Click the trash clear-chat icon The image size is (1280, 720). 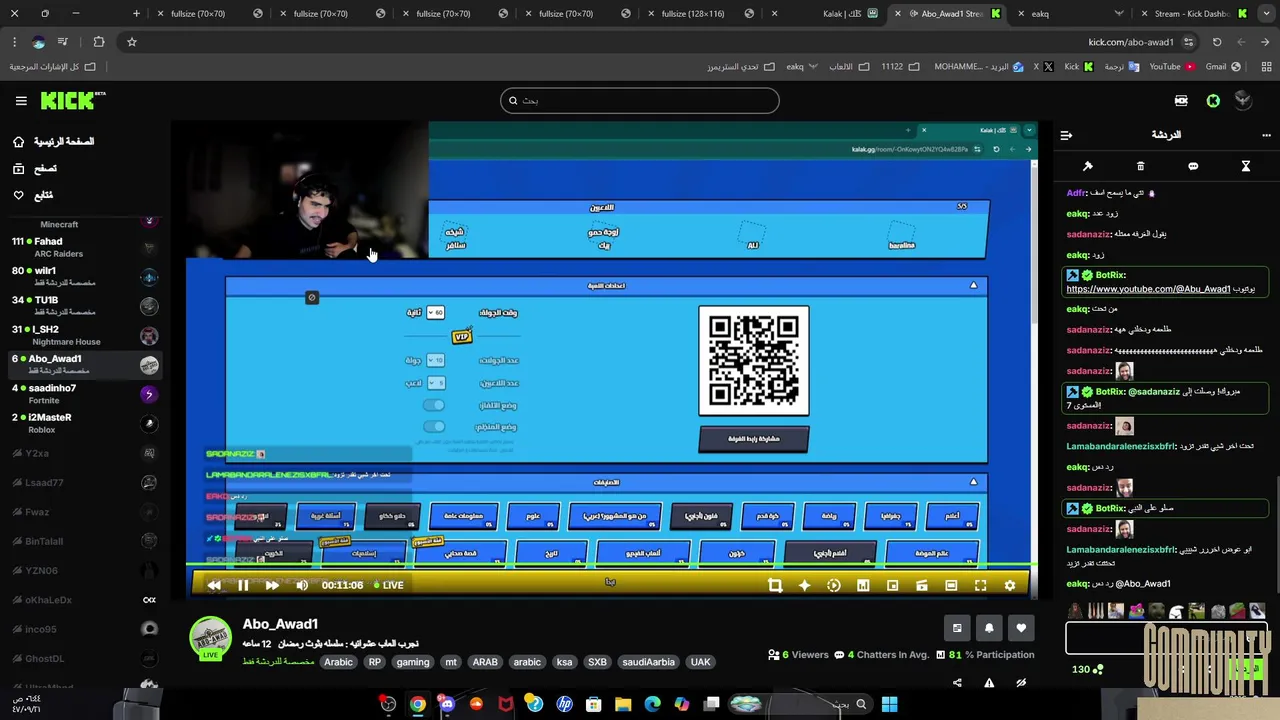click(1140, 166)
